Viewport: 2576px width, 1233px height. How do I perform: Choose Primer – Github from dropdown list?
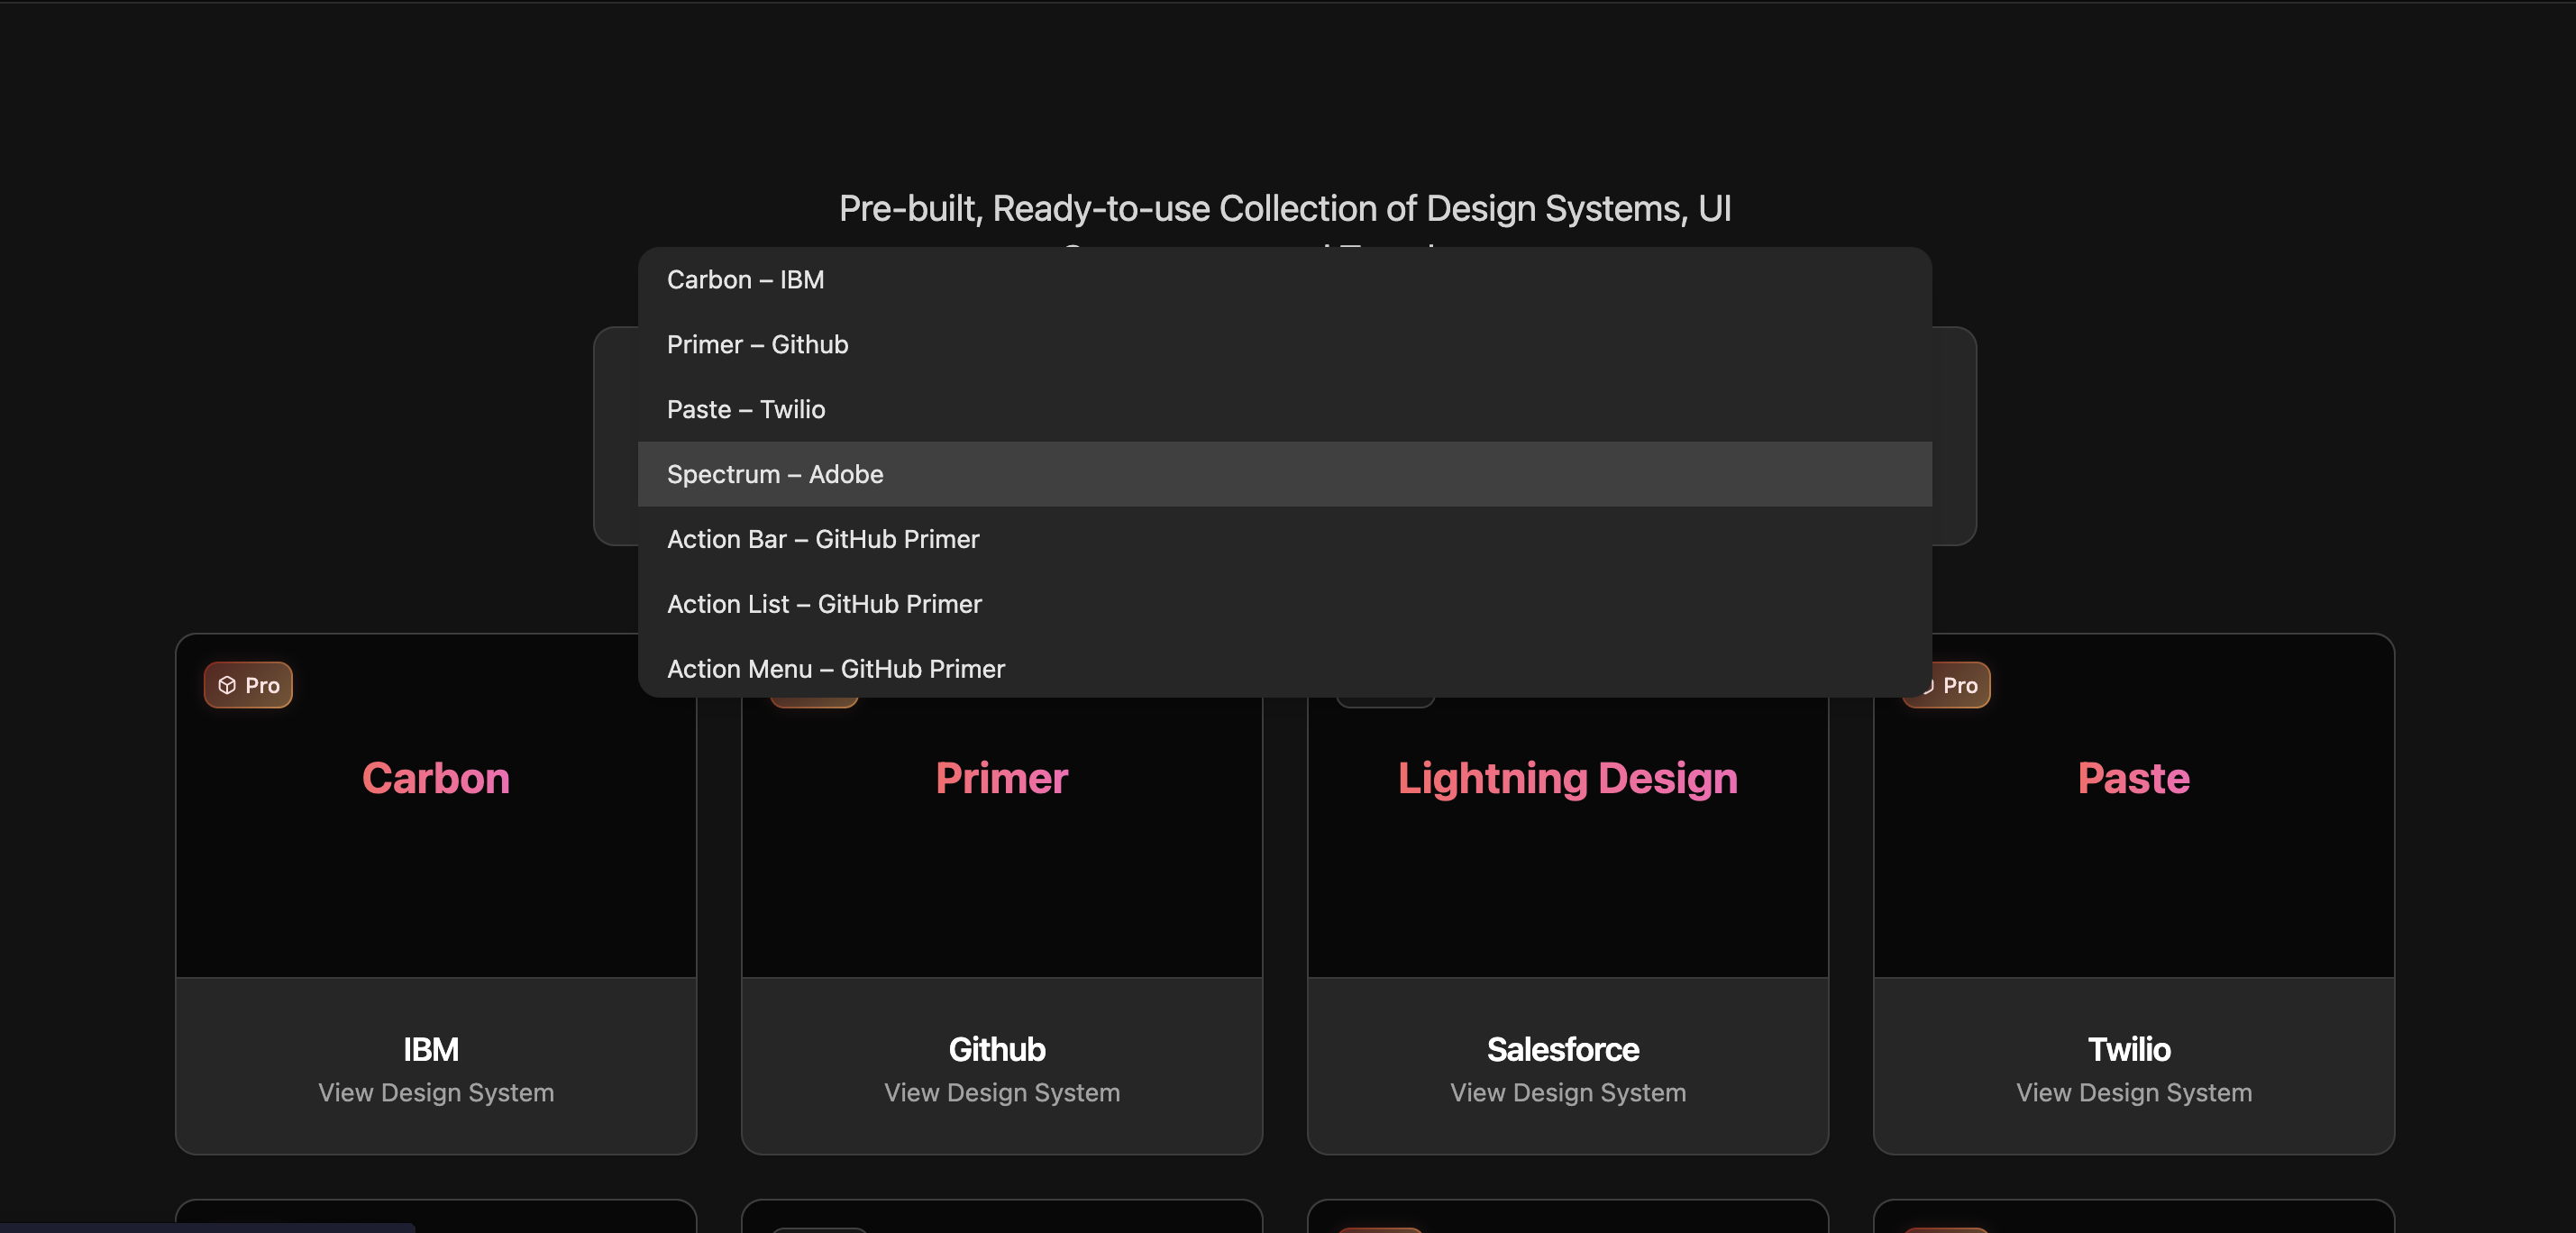(x=757, y=345)
